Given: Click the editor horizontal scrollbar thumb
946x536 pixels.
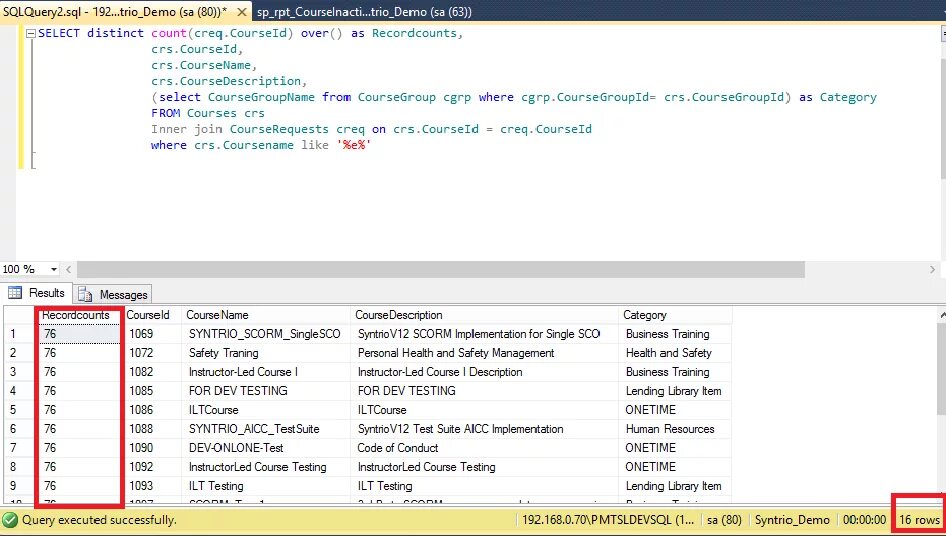Looking at the screenshot, I should [441, 269].
